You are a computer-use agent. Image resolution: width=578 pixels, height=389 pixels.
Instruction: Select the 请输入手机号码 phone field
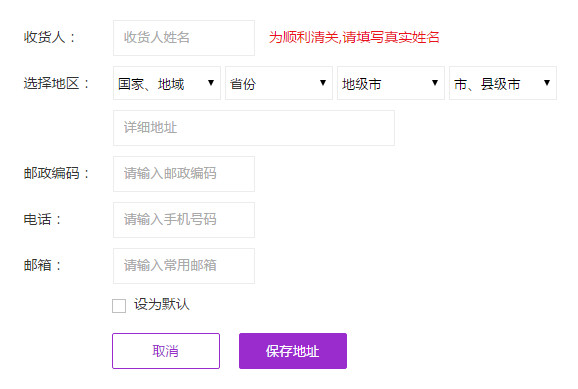184,220
